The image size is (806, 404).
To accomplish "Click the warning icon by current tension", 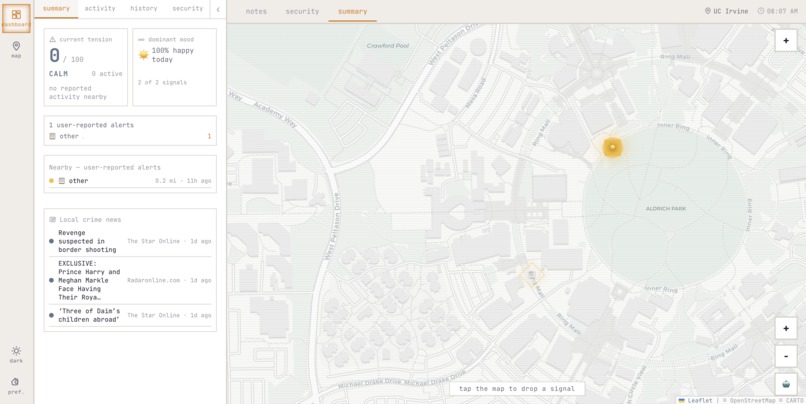I will [x=52, y=39].
